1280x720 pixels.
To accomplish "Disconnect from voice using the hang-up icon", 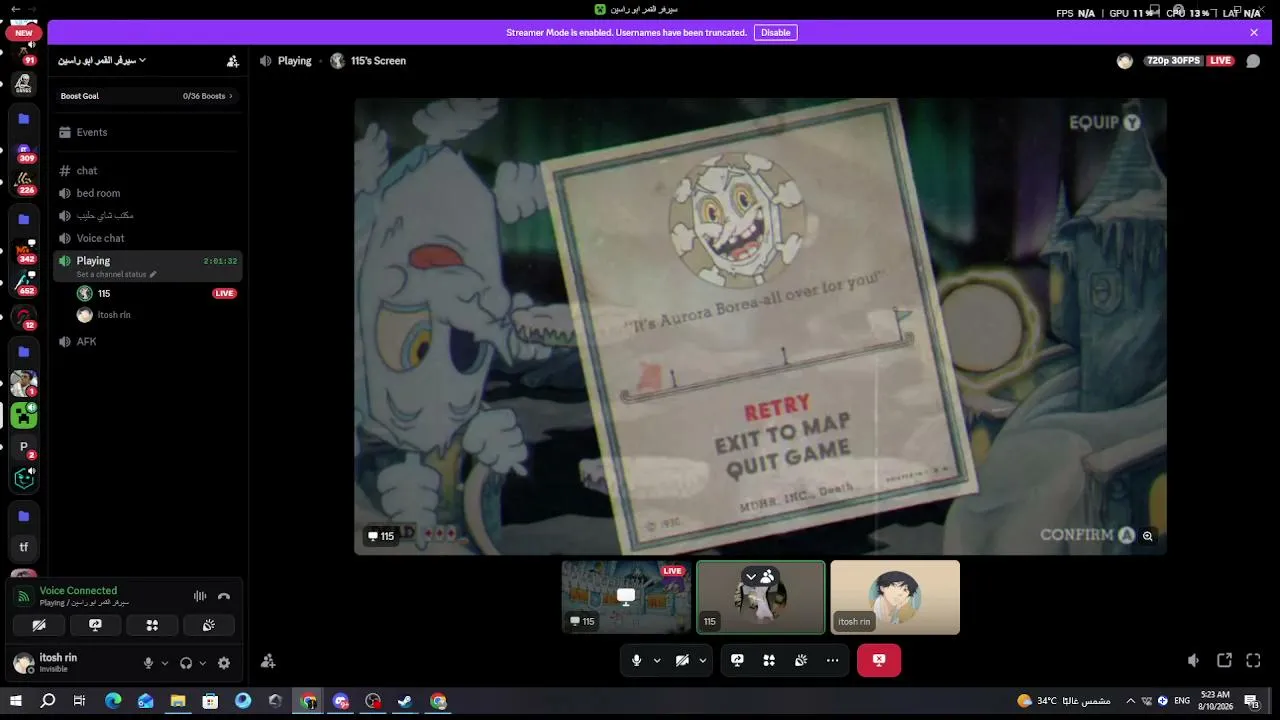I will (224, 596).
